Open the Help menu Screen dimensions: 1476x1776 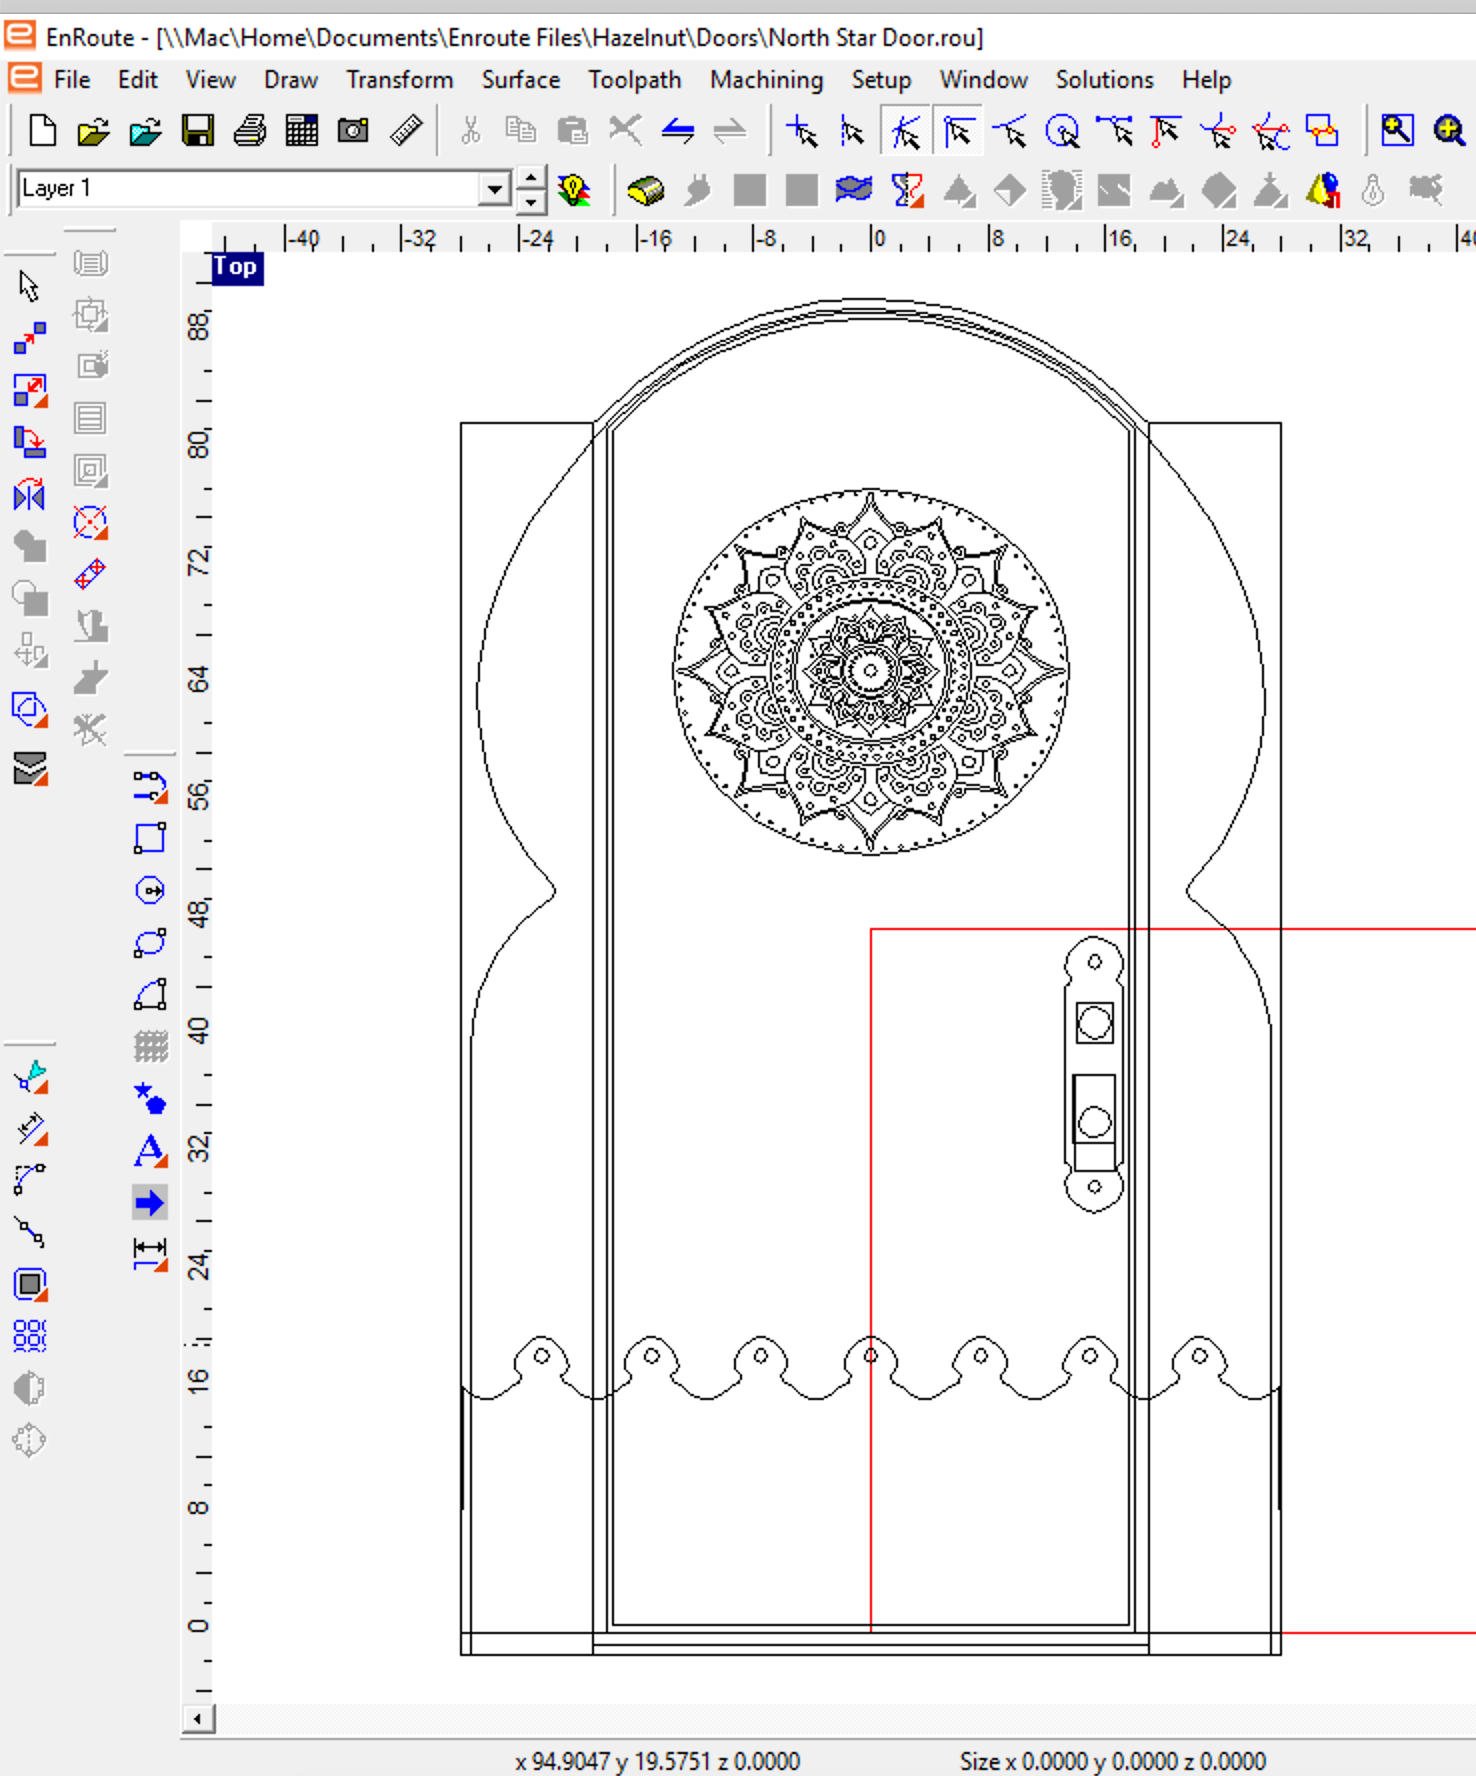pyautogui.click(x=1206, y=80)
